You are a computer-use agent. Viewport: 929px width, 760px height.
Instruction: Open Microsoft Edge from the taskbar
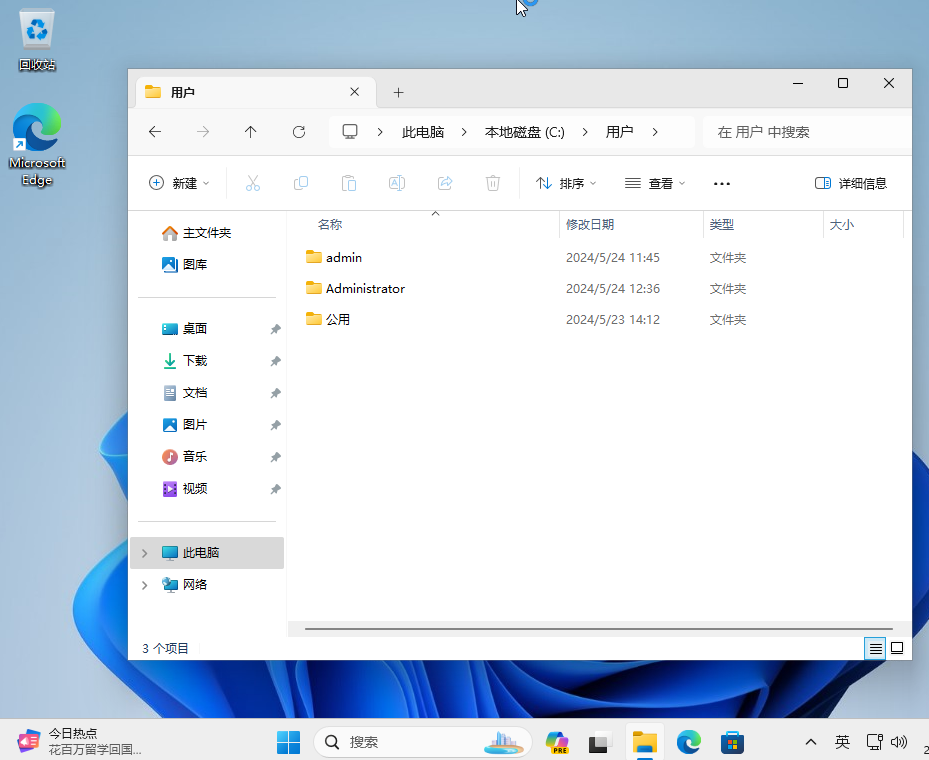pos(688,742)
